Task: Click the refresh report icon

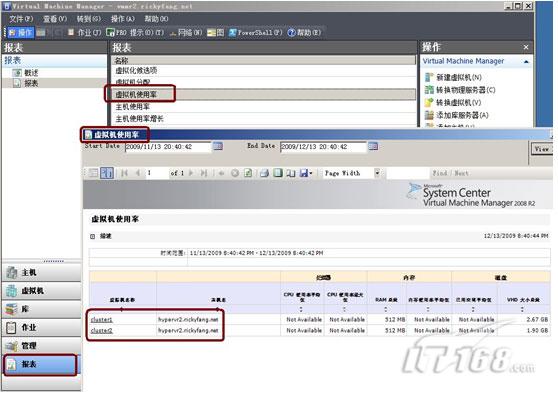Action: (248, 173)
